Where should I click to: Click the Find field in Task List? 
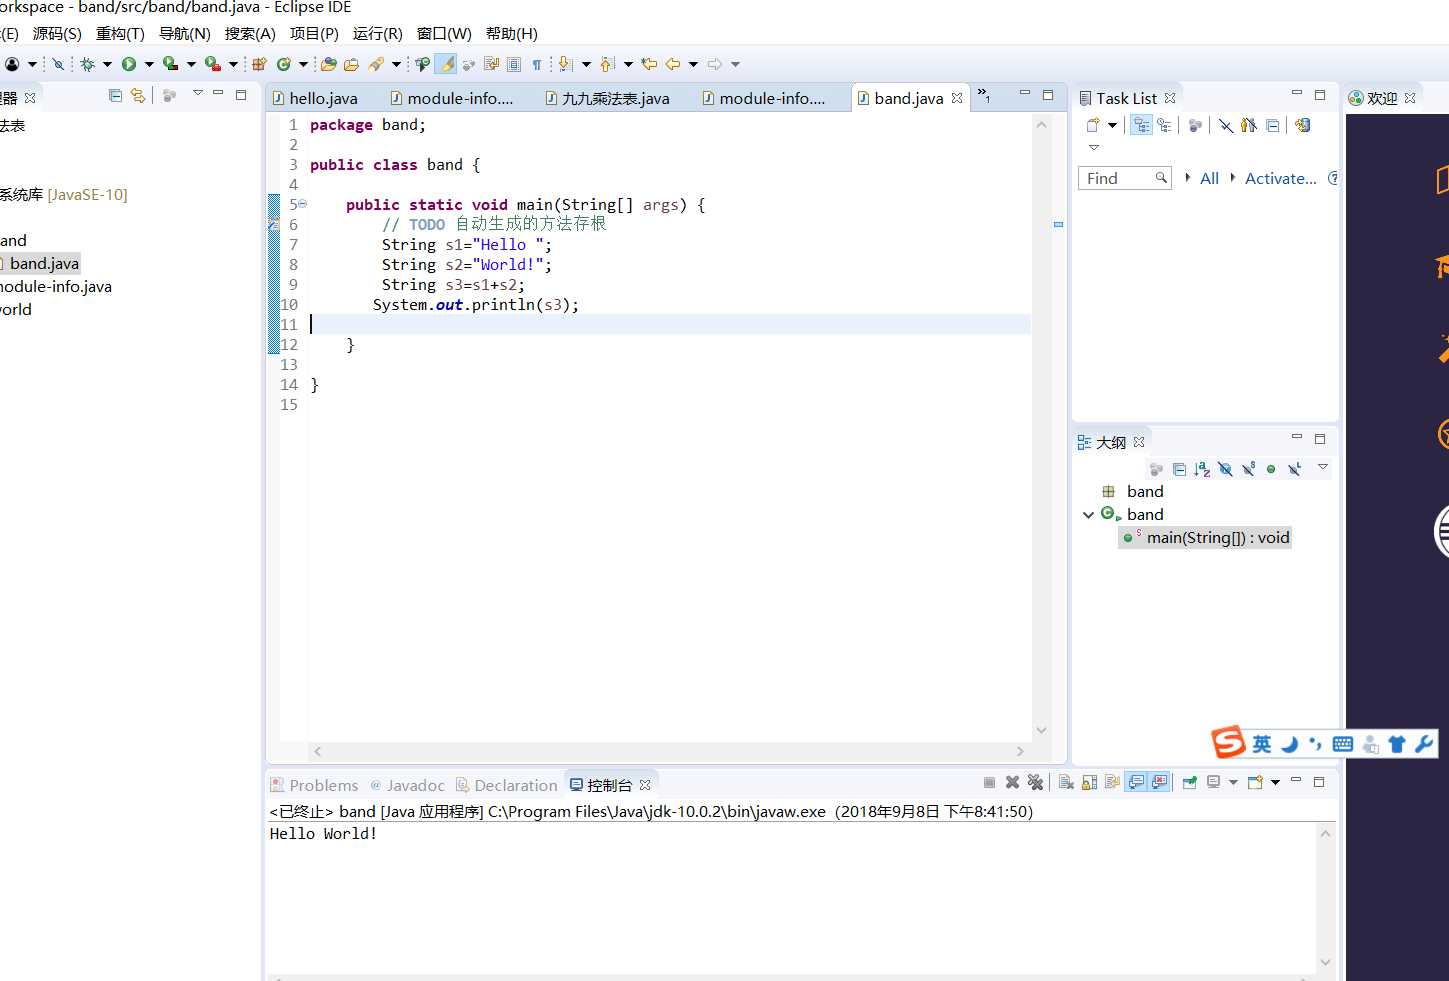pos(1124,178)
